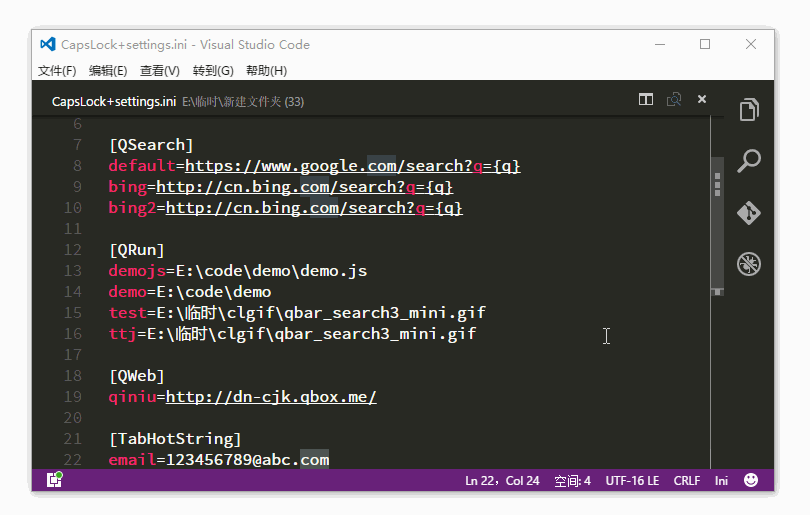Change indentation via 空间: 4
Screen dimensions: 810x515
pyautogui.click(x=572, y=481)
